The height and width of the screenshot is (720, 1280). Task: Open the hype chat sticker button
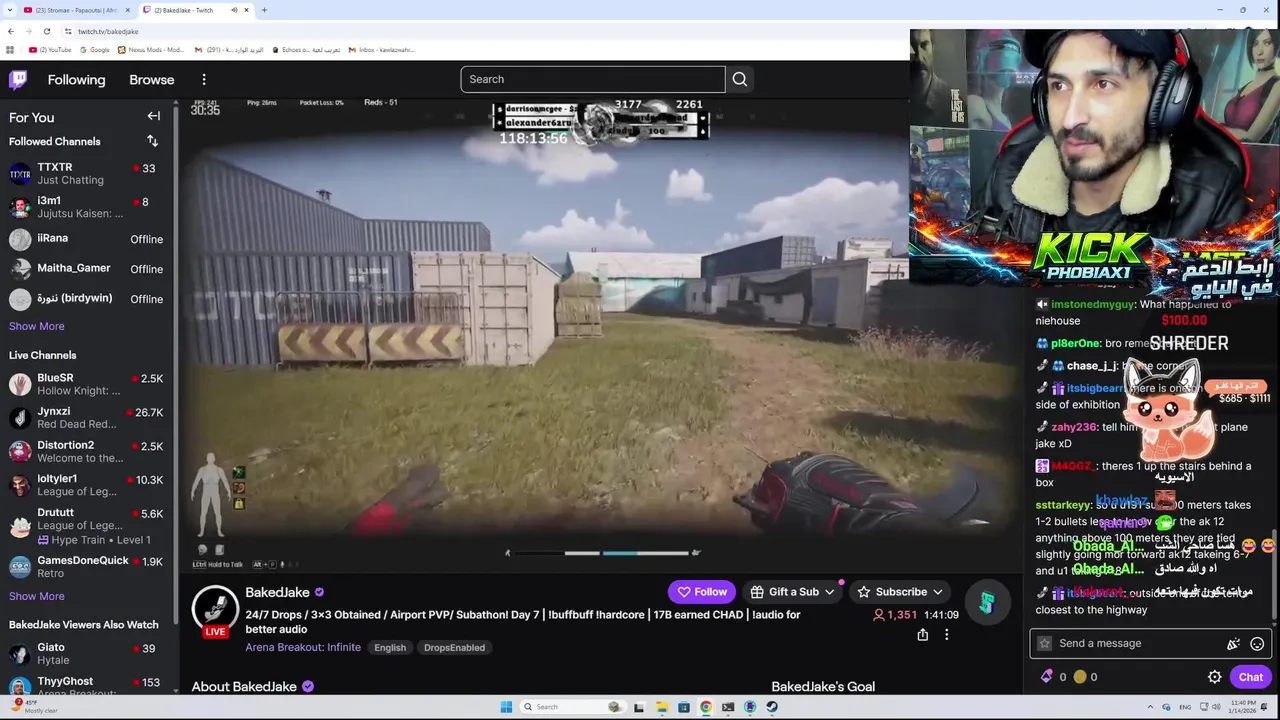pos(1233,644)
